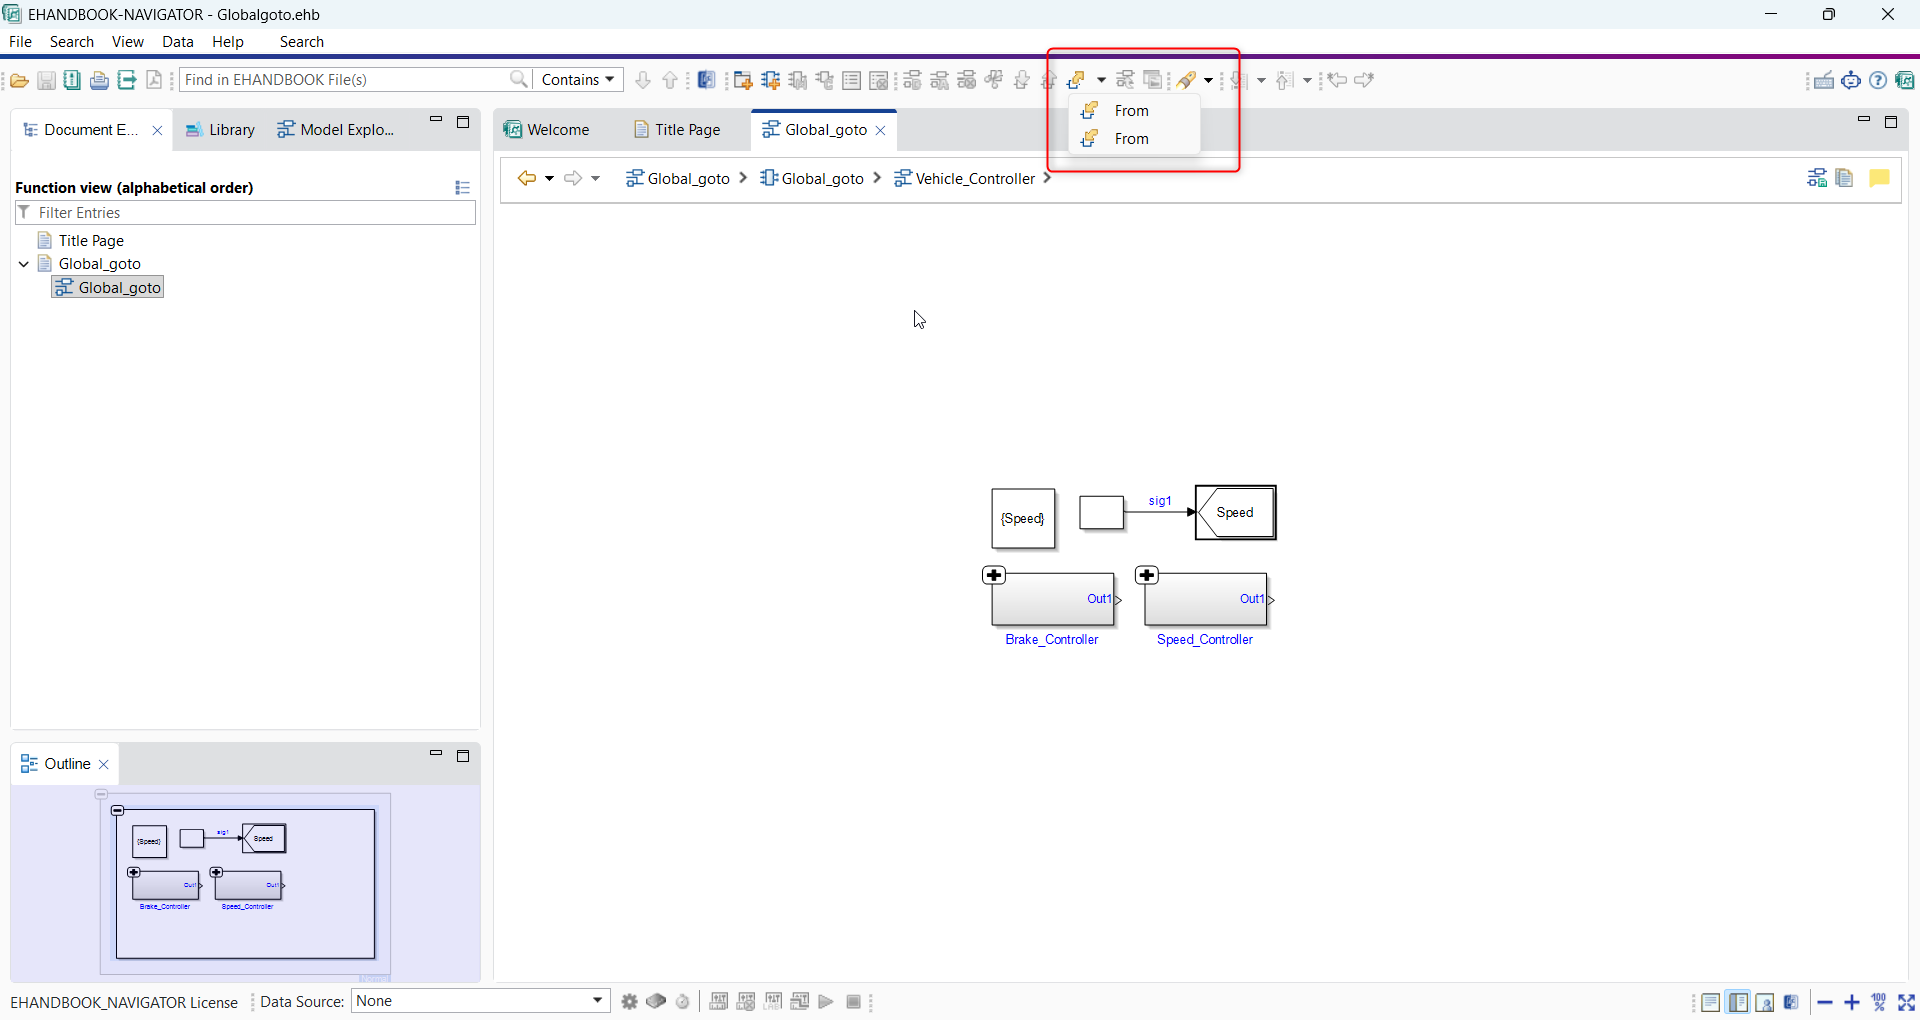Click the yellow sticky note icon
This screenshot has height=1020, width=1920.
1879,178
